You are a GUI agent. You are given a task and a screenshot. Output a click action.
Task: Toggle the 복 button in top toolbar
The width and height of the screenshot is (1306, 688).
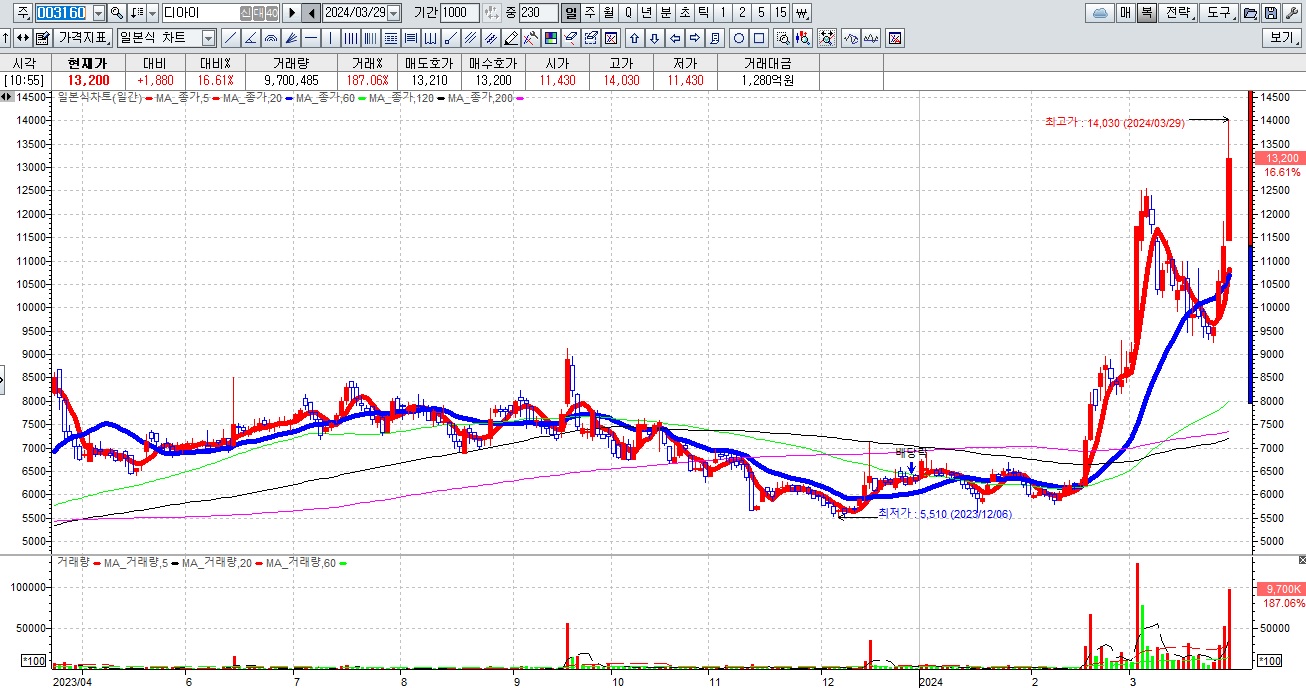click(1147, 13)
